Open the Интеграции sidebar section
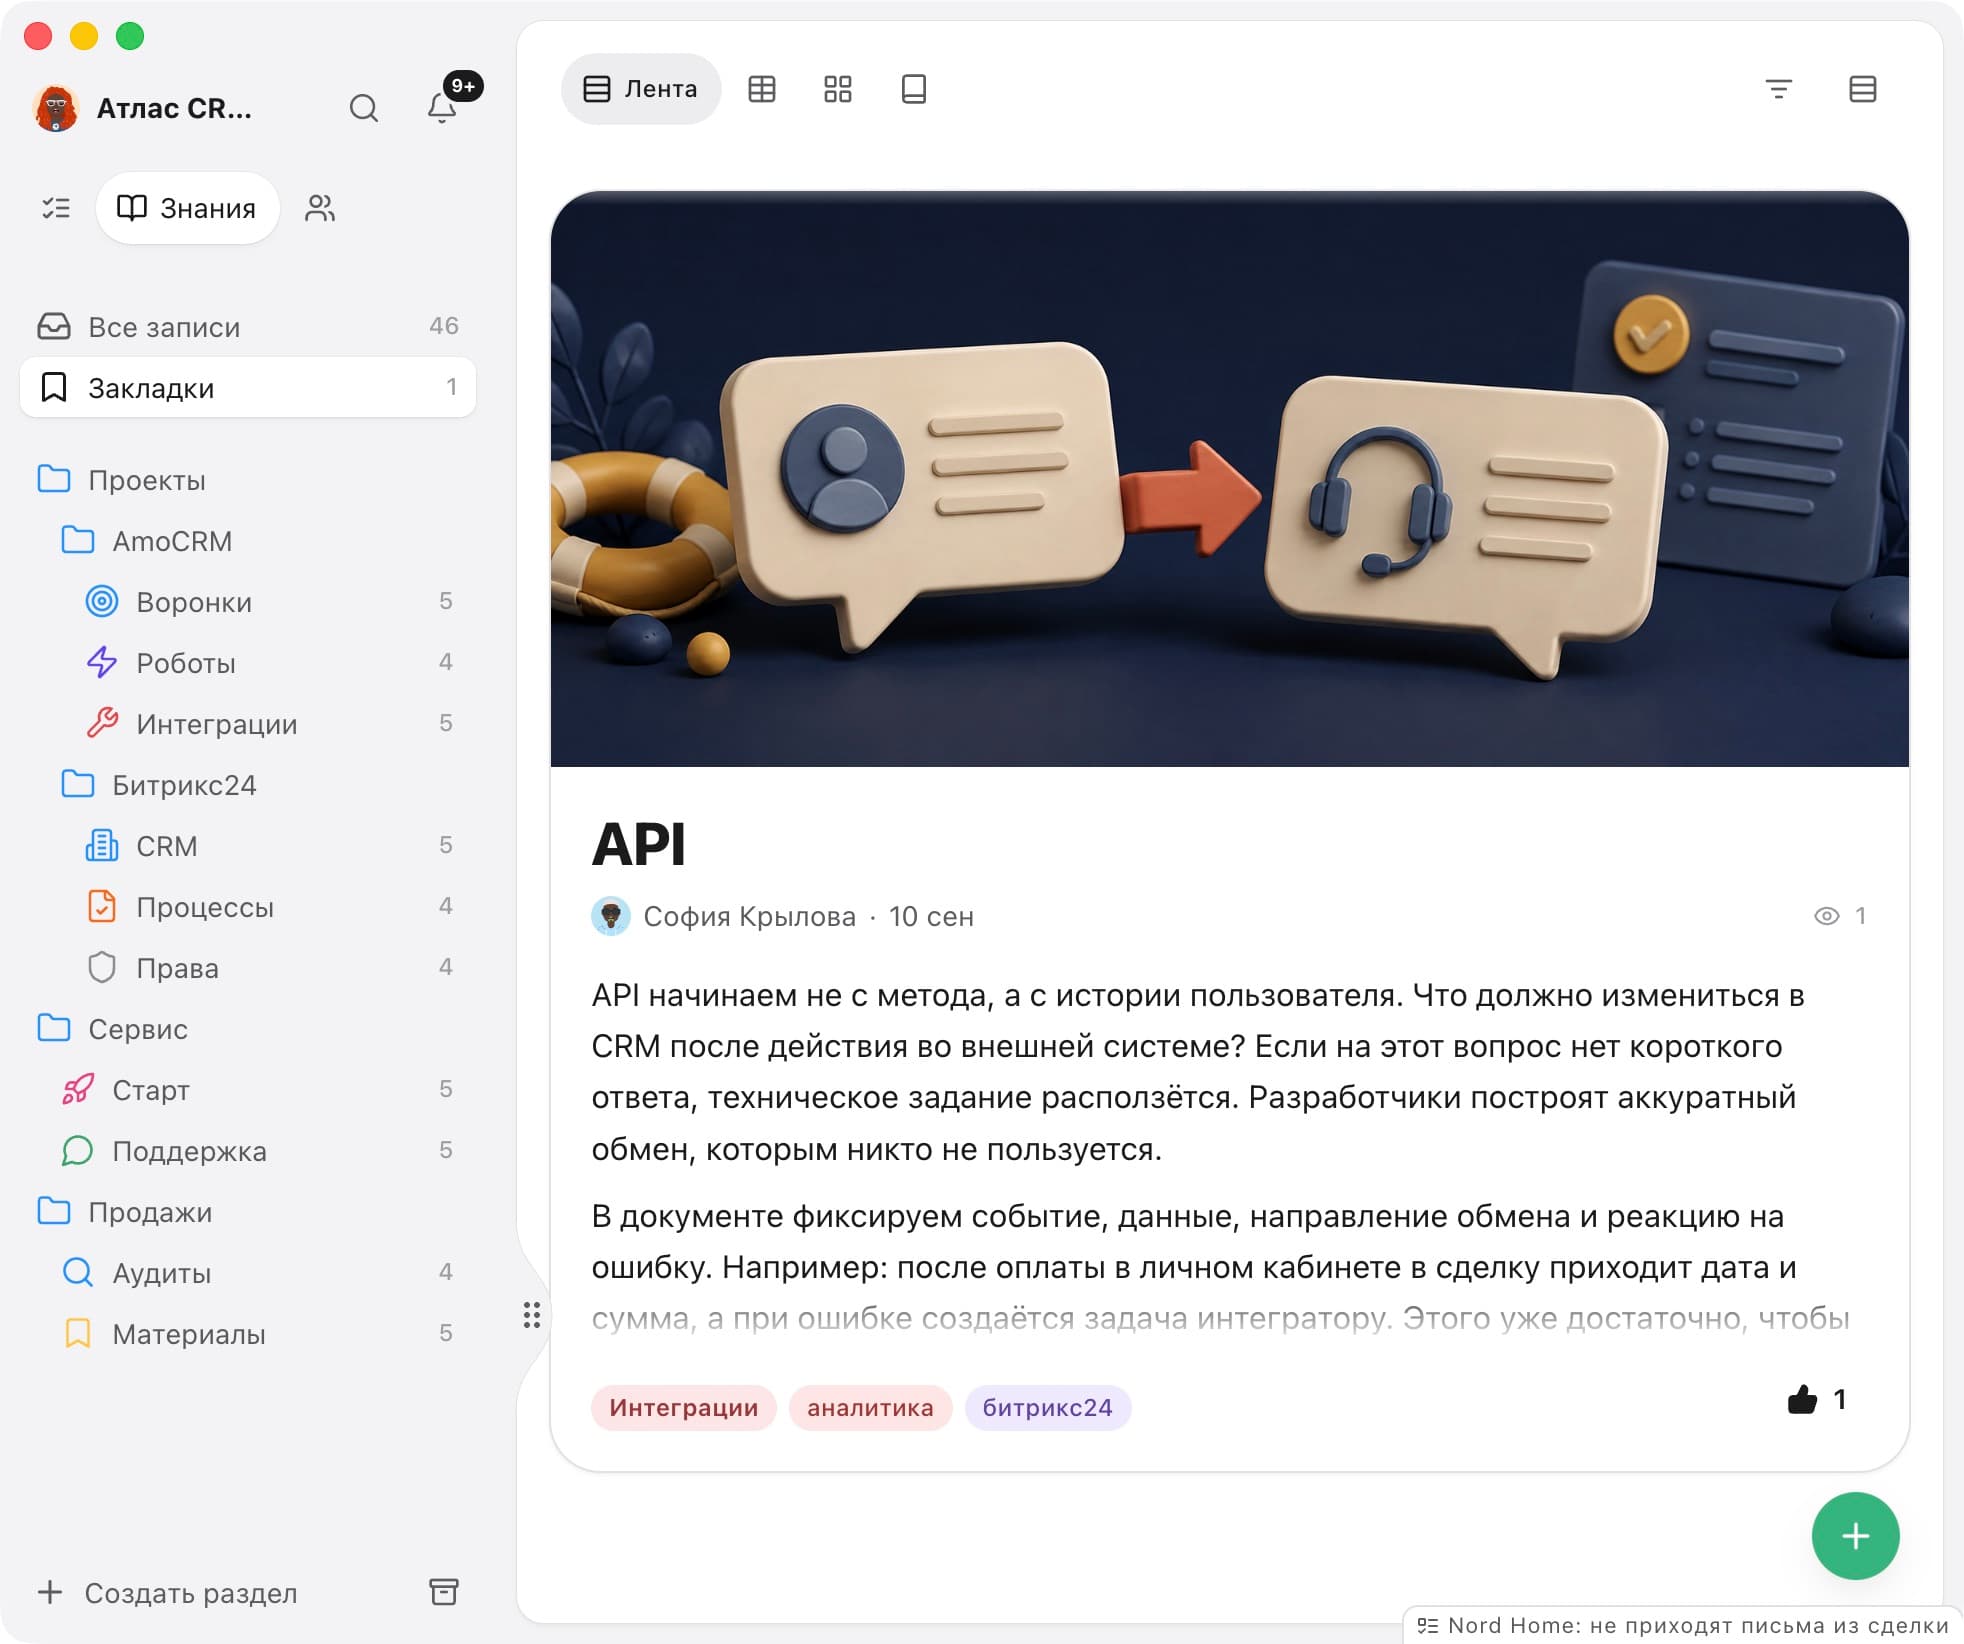Viewport: 1964px width, 1644px height. pos(248,724)
